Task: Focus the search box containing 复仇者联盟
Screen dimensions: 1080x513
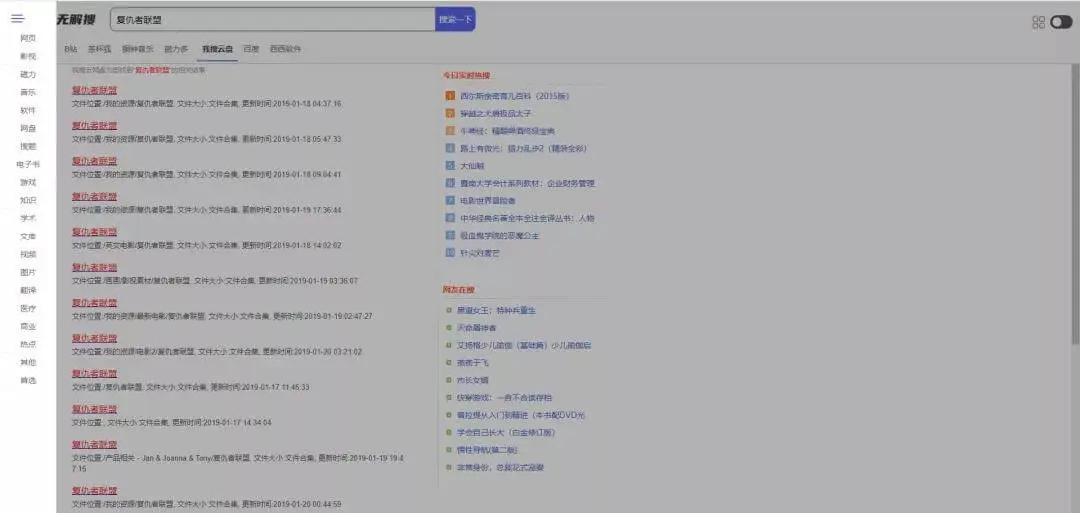Action: tap(273, 19)
